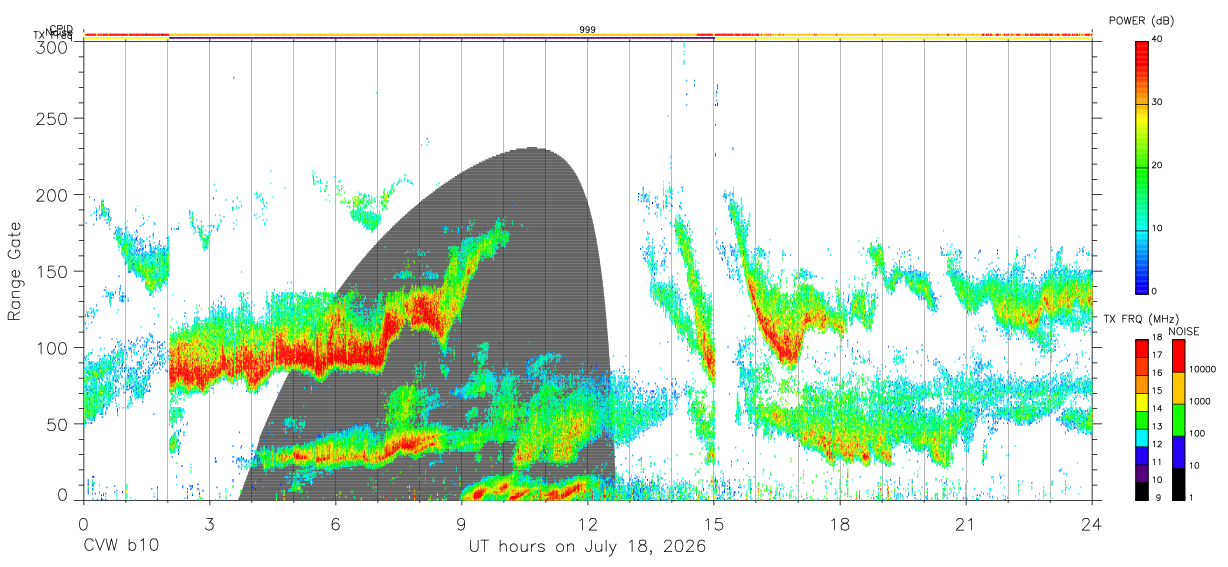
Task: Click the 18 MHz frequency label
Action: tap(1156, 339)
